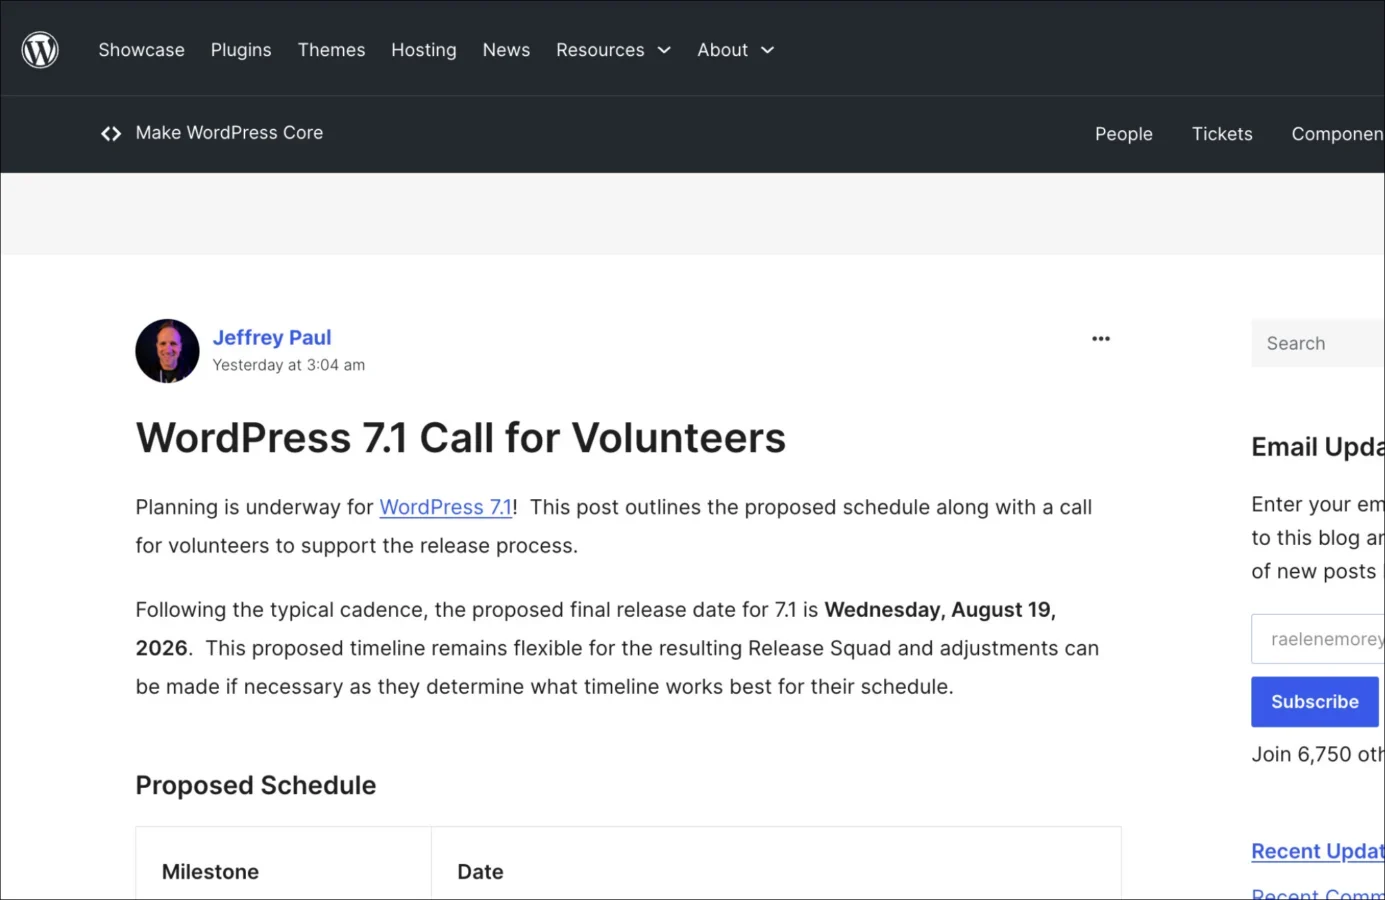
Task: Open the Showcase menu item
Action: point(141,50)
